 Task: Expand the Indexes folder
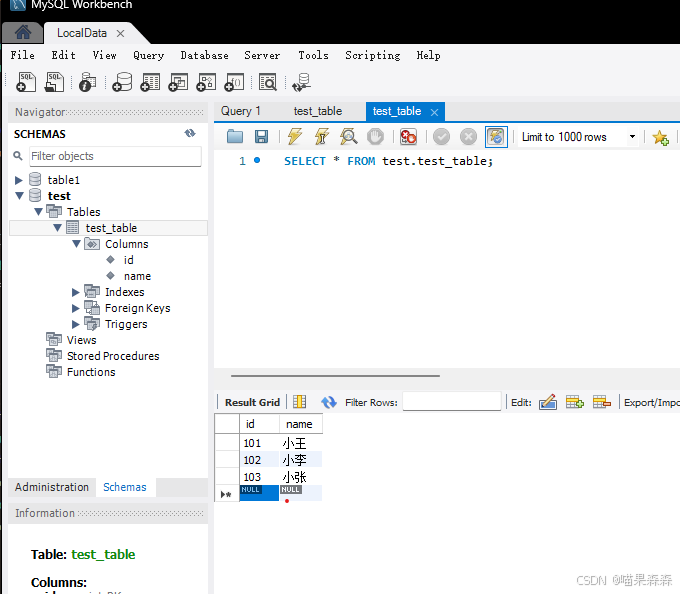coord(76,292)
